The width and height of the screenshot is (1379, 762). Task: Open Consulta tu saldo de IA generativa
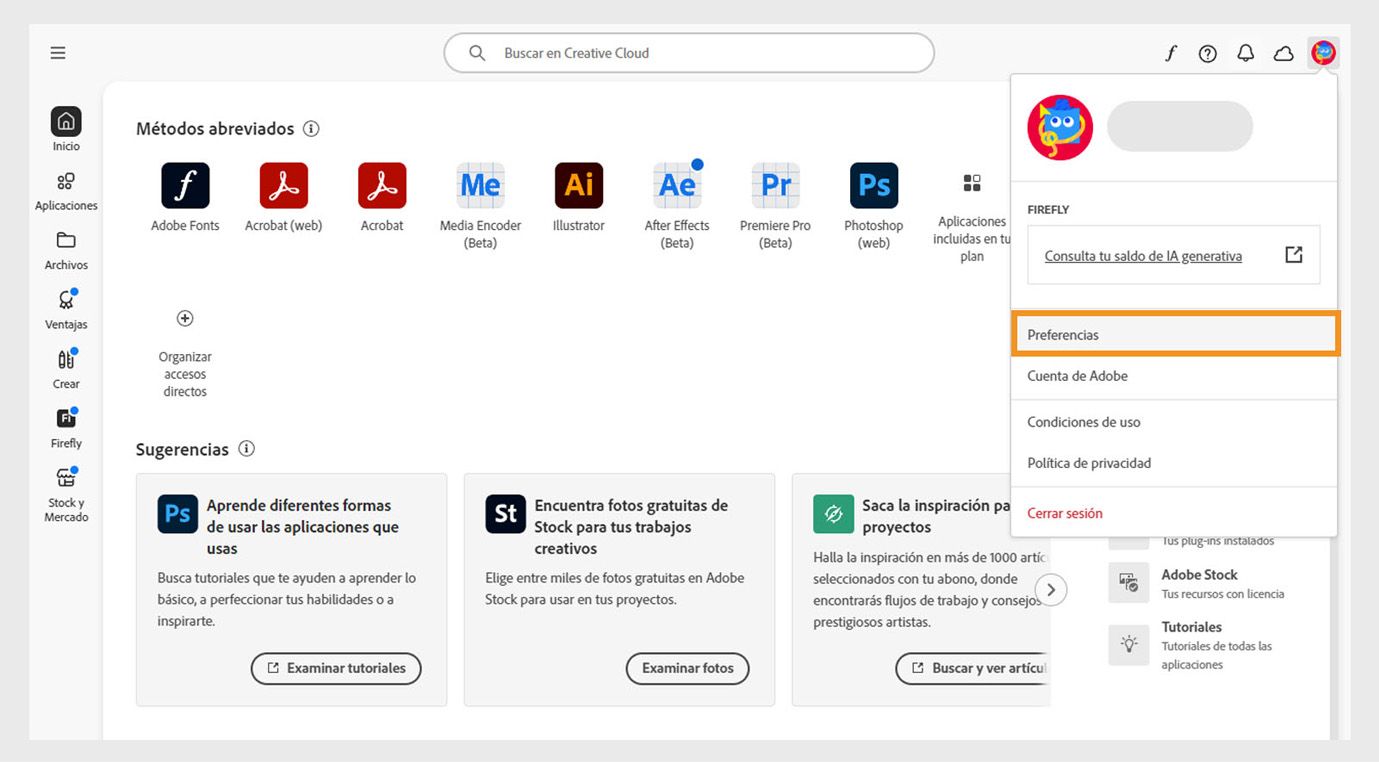pos(1174,255)
